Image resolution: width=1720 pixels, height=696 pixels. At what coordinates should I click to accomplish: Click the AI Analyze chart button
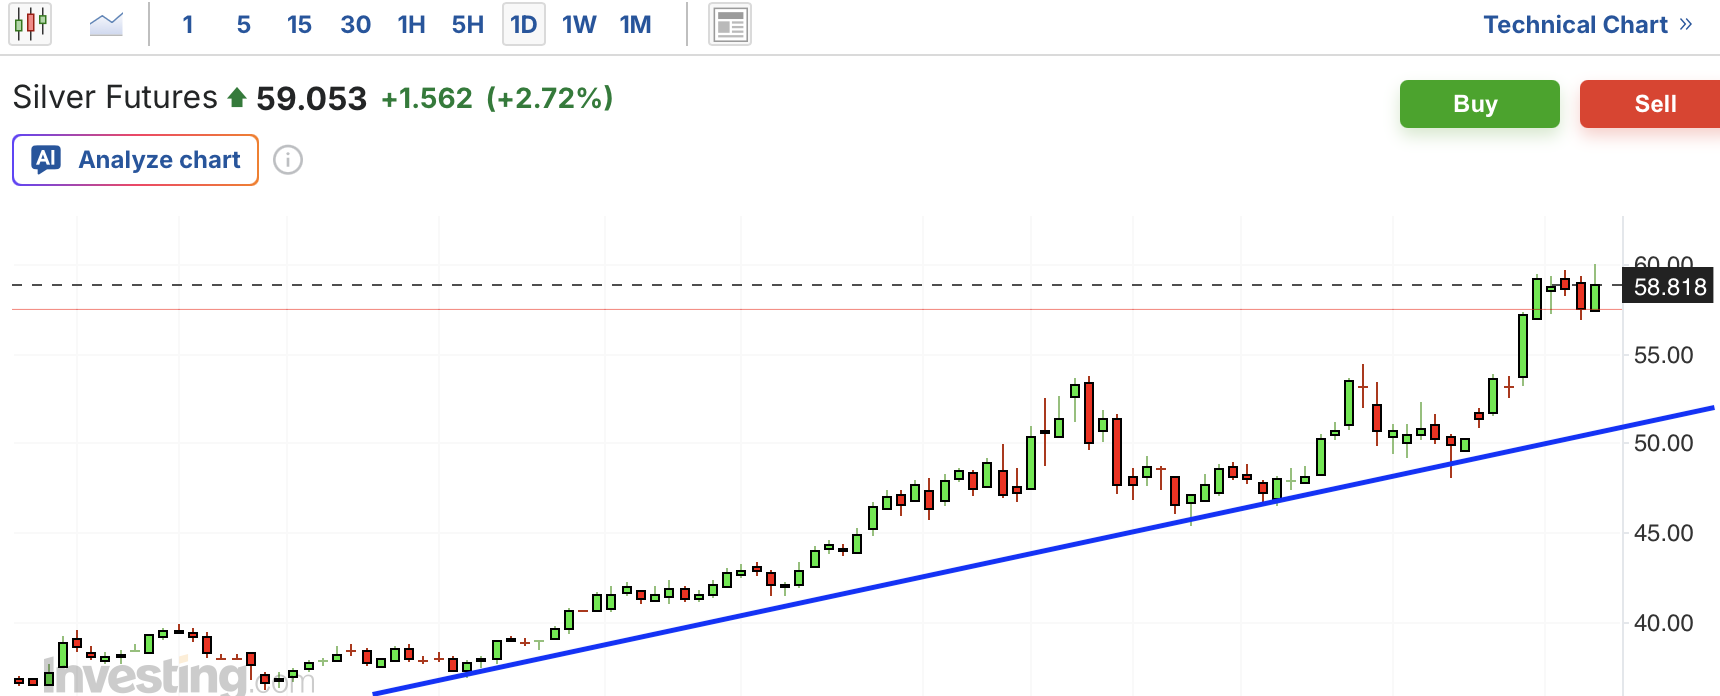135,160
